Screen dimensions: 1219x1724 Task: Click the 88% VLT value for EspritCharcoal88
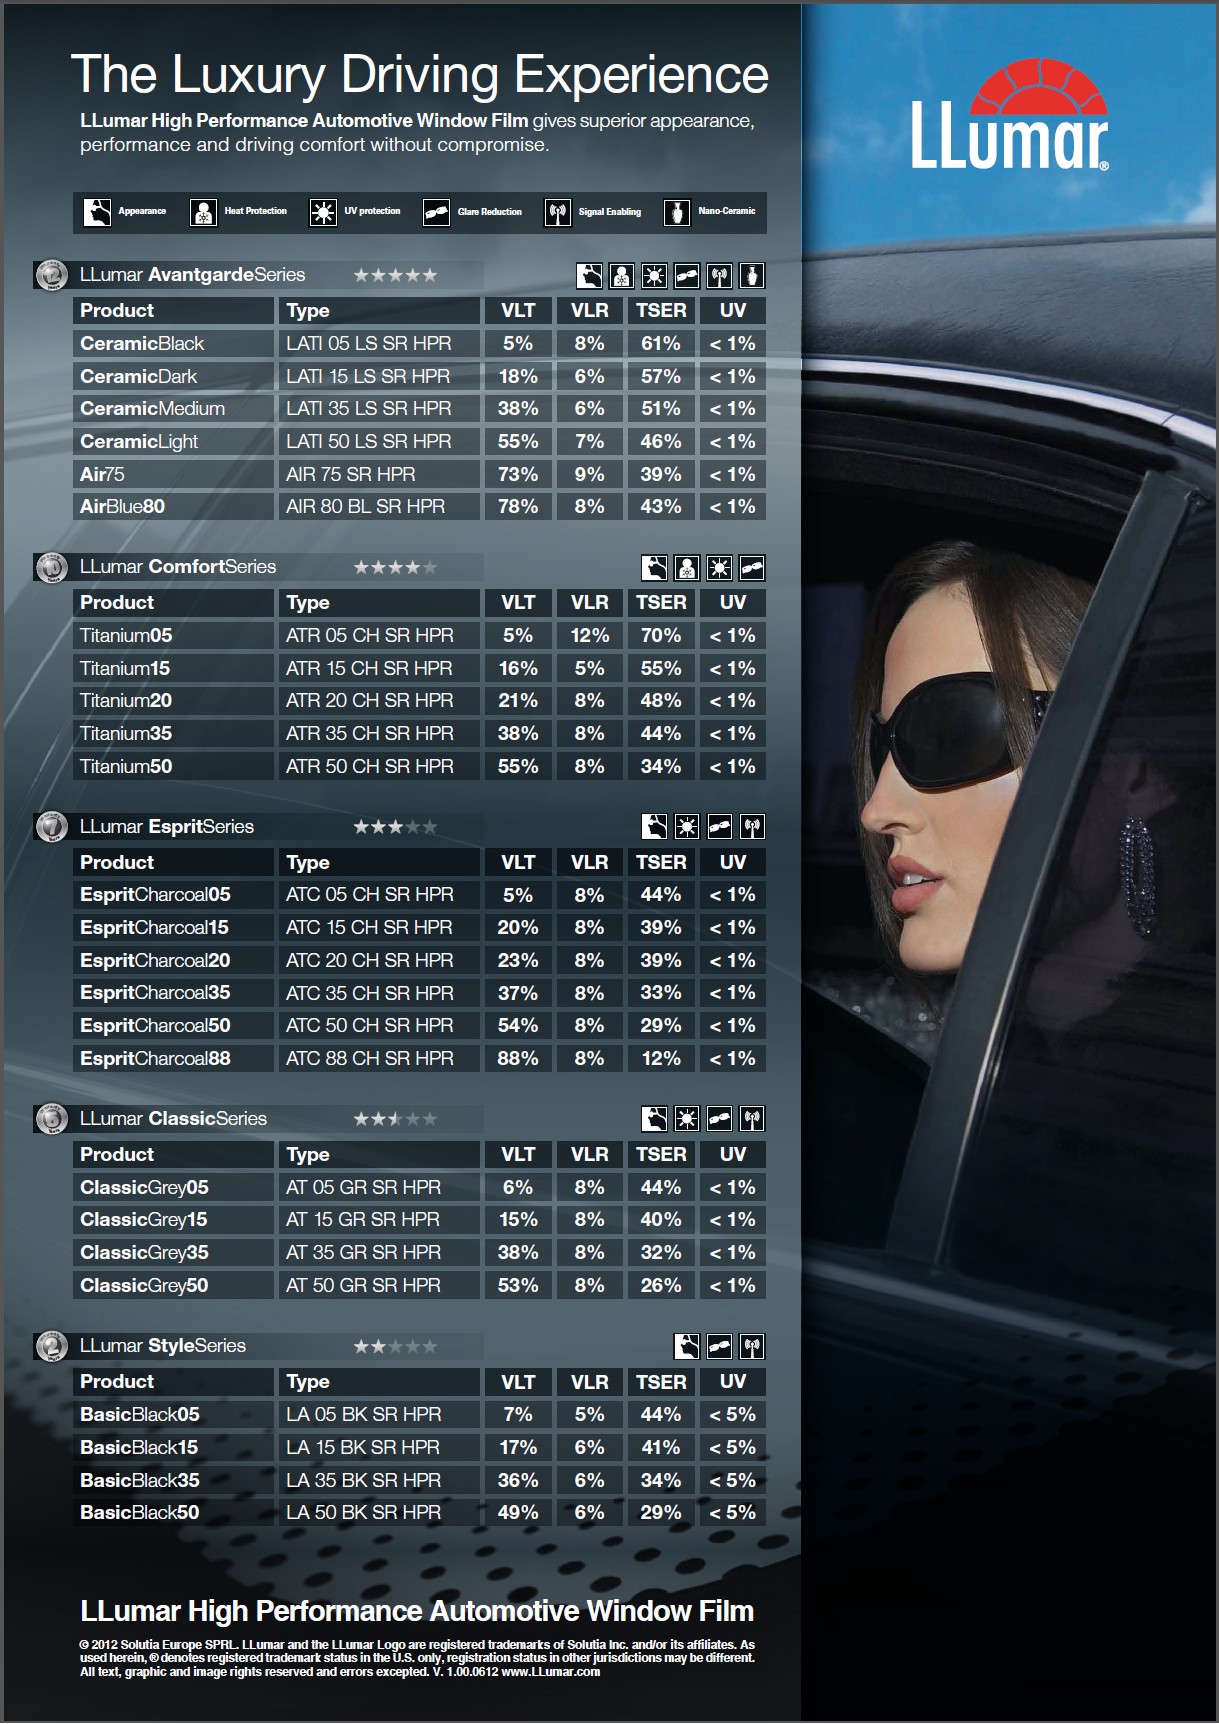click(518, 1058)
